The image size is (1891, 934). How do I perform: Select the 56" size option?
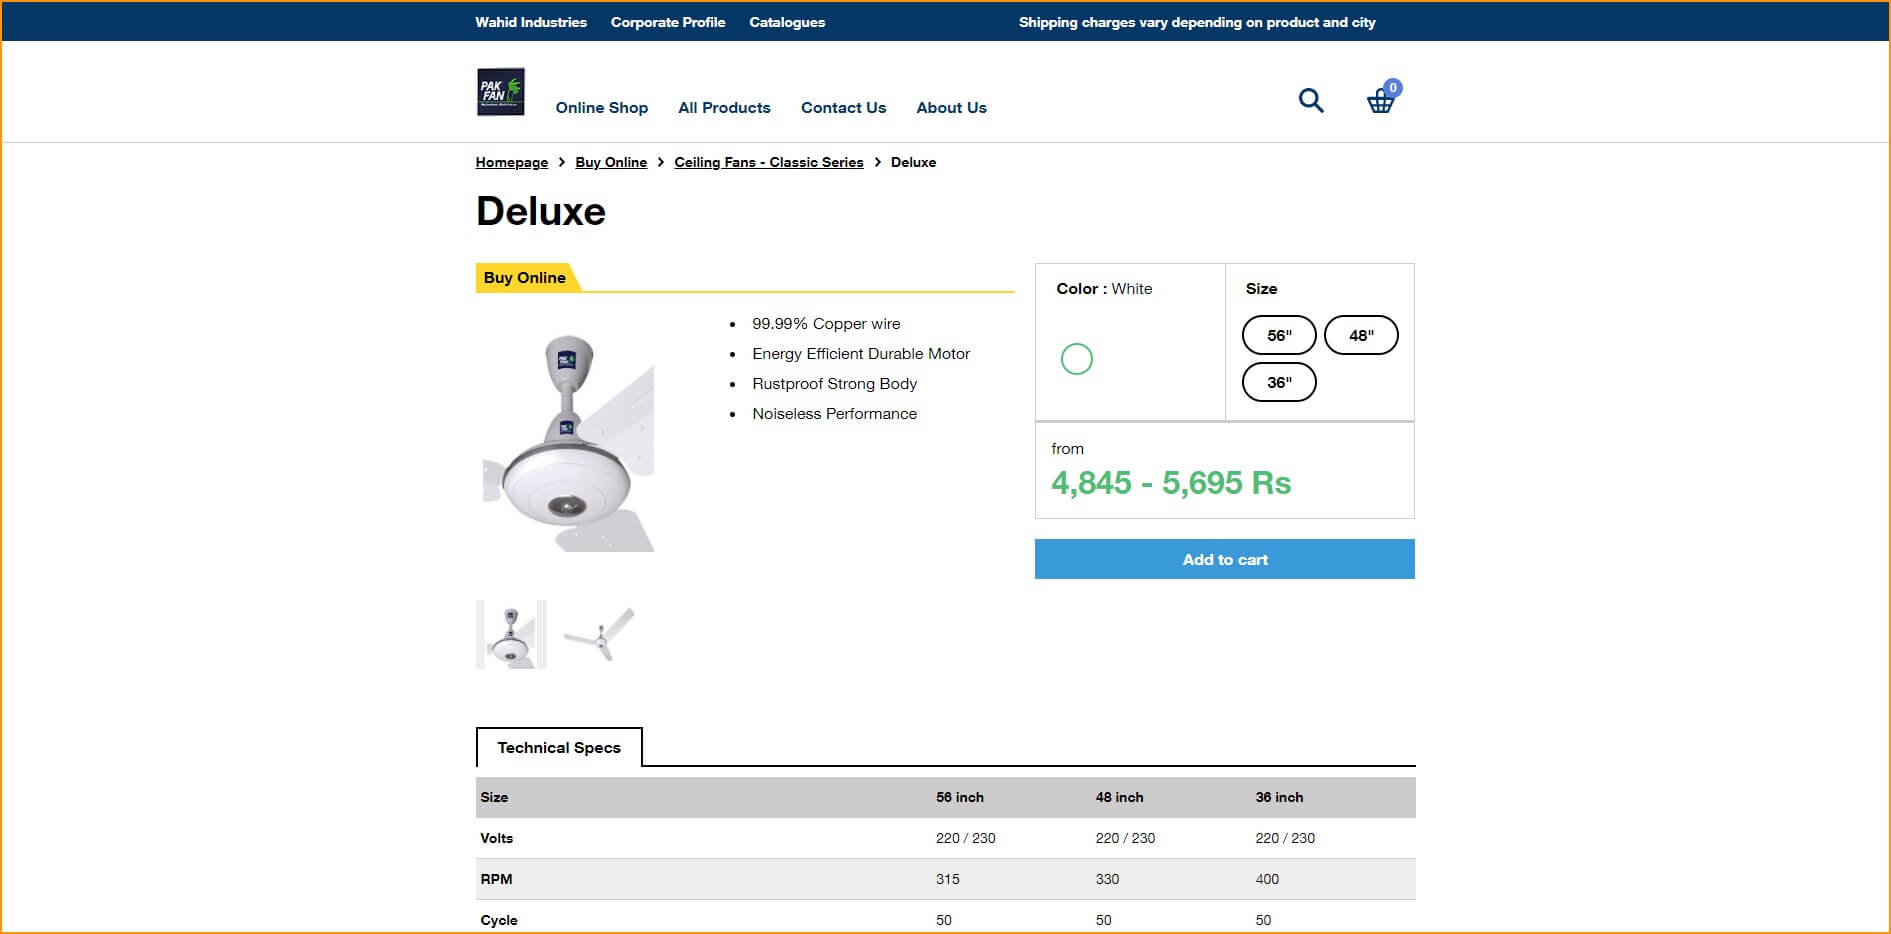(x=1278, y=335)
